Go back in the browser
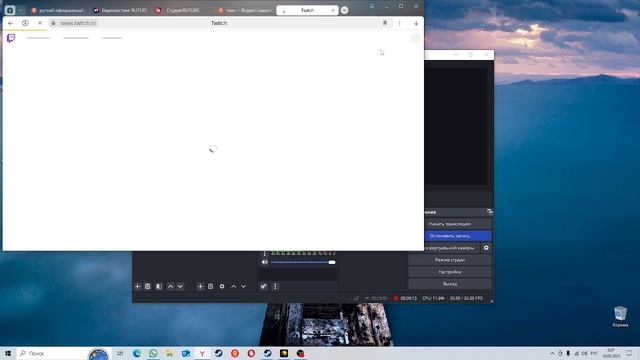Screen dimensions: 640x360 point(11,23)
